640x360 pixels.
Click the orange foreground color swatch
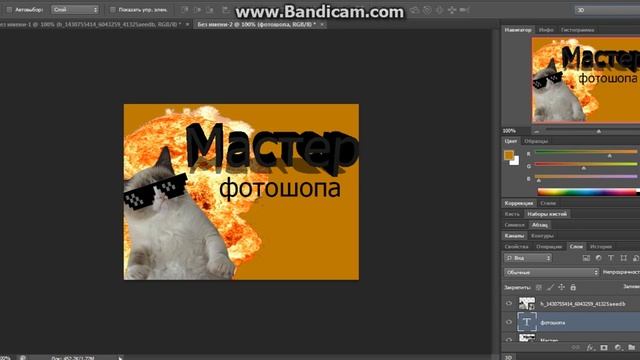click(509, 155)
